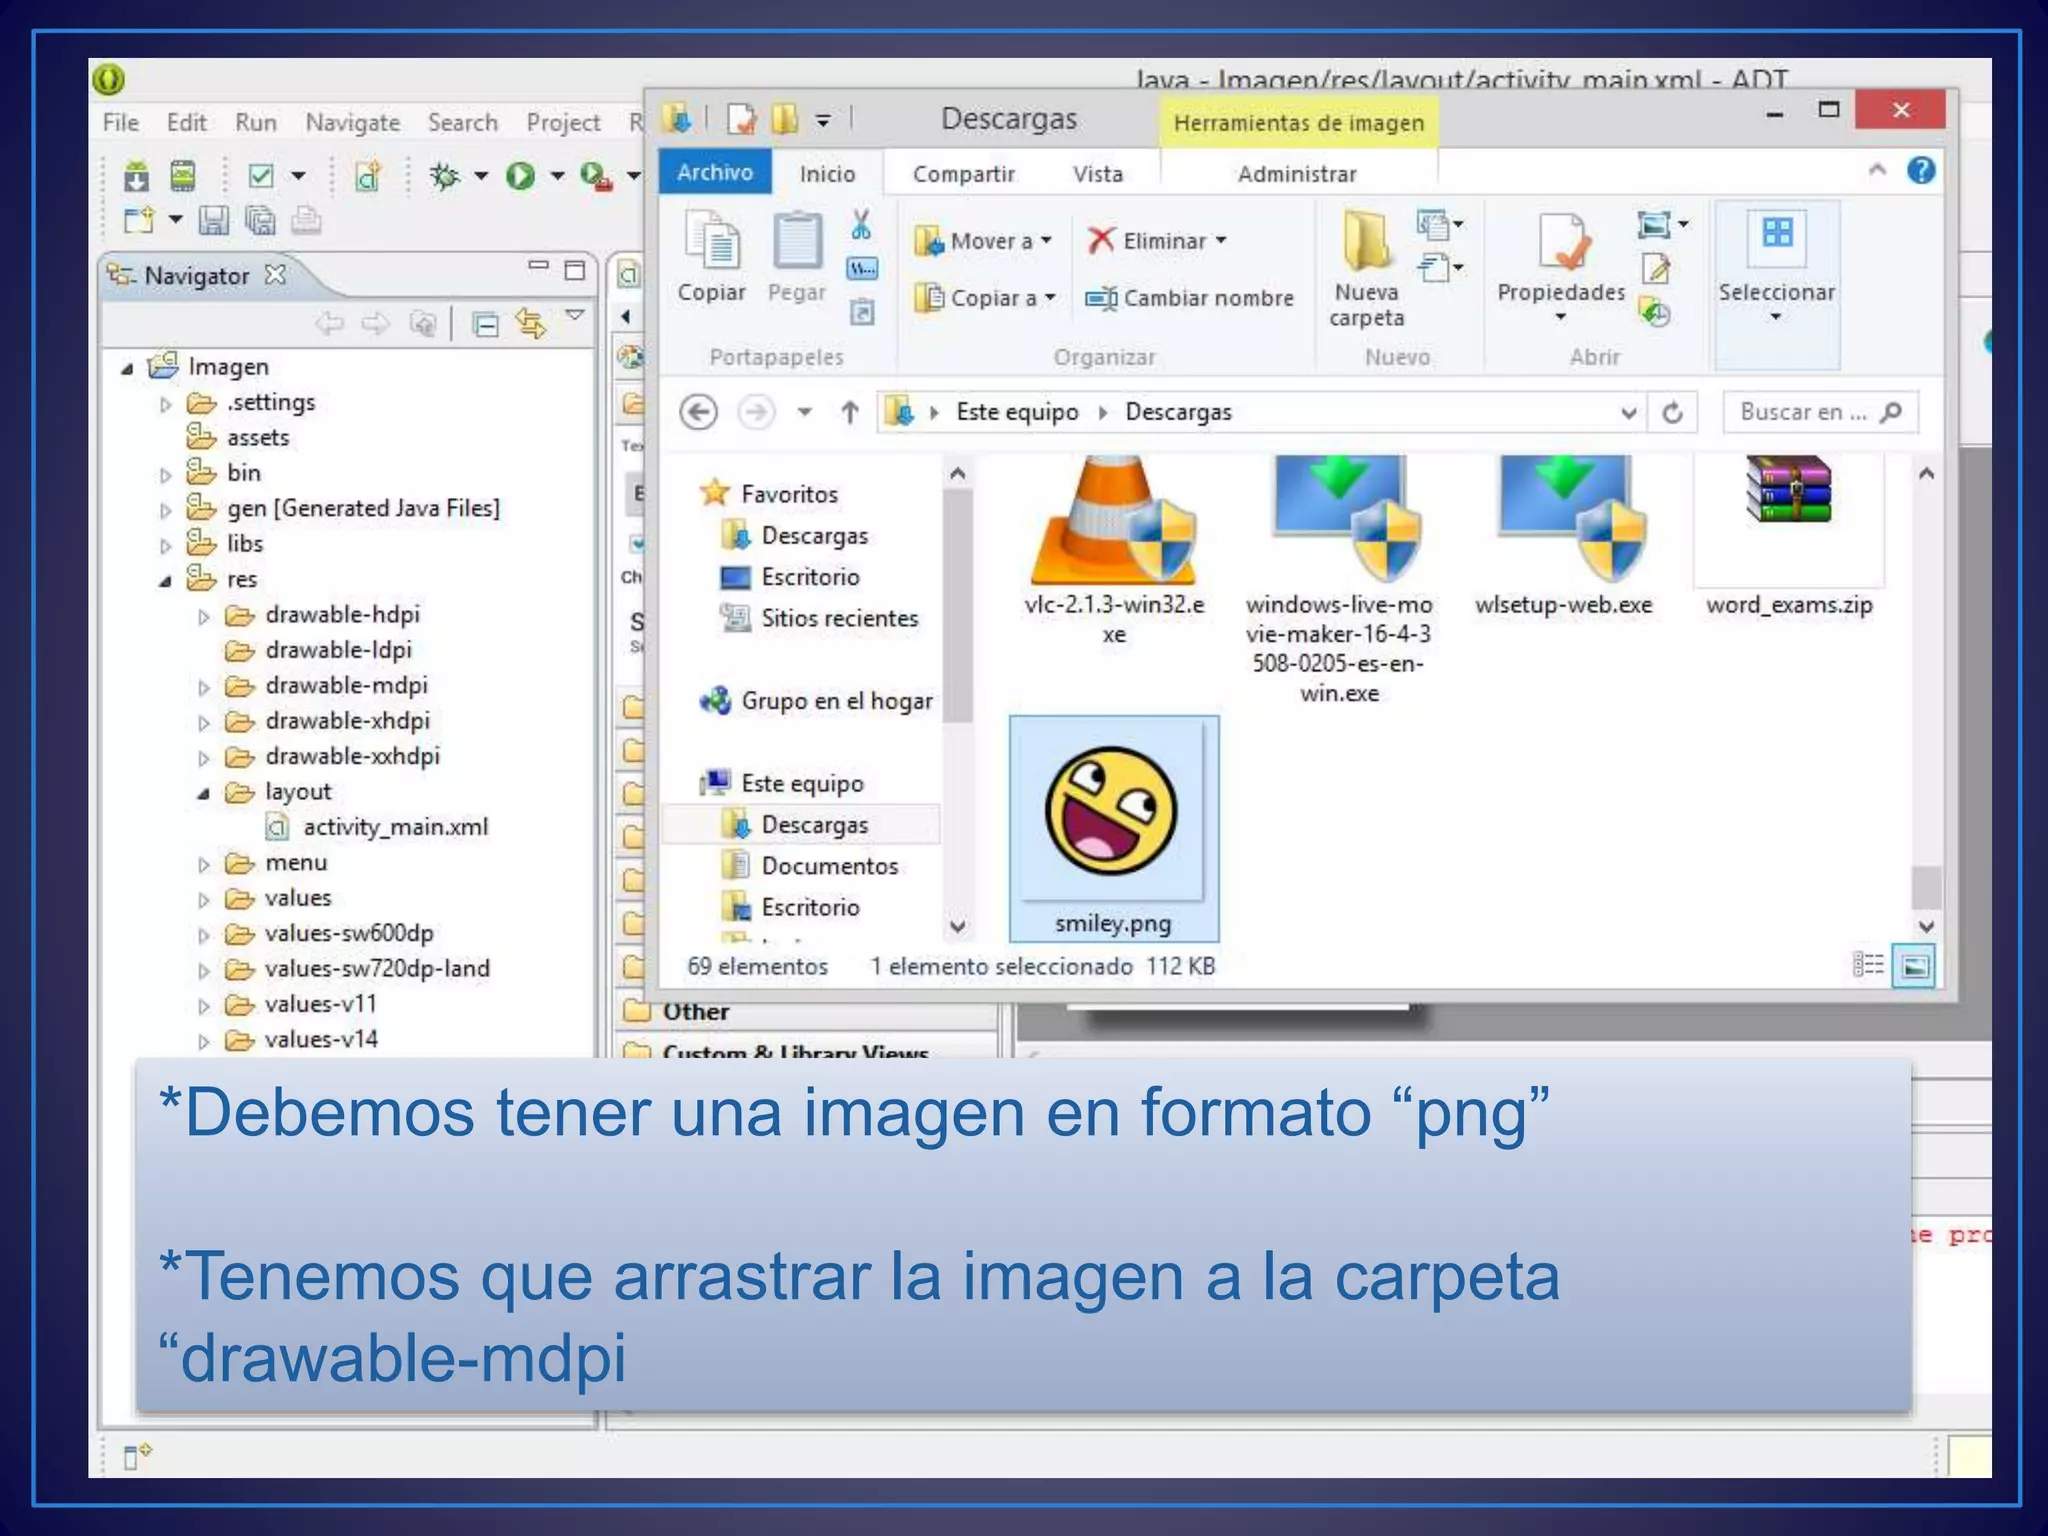2048x1536 pixels.
Task: Click the Eclipse Run green play icon
Action: click(521, 177)
